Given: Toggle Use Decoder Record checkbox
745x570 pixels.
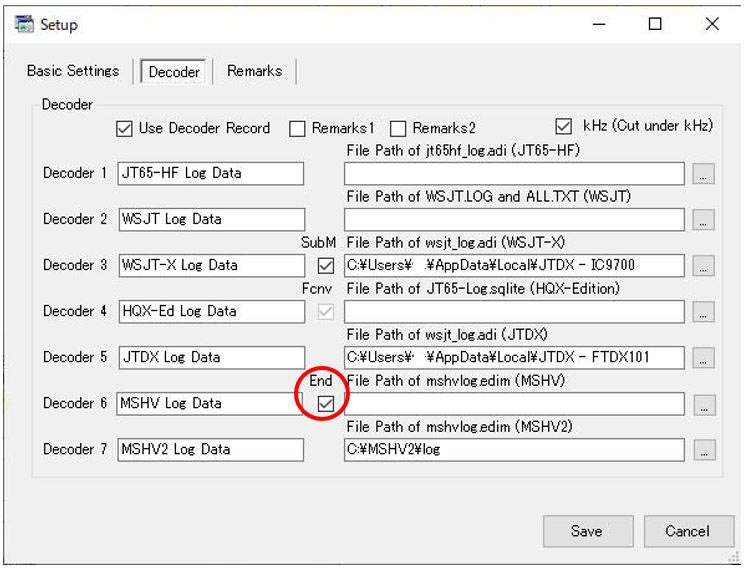Looking at the screenshot, I should (125, 128).
